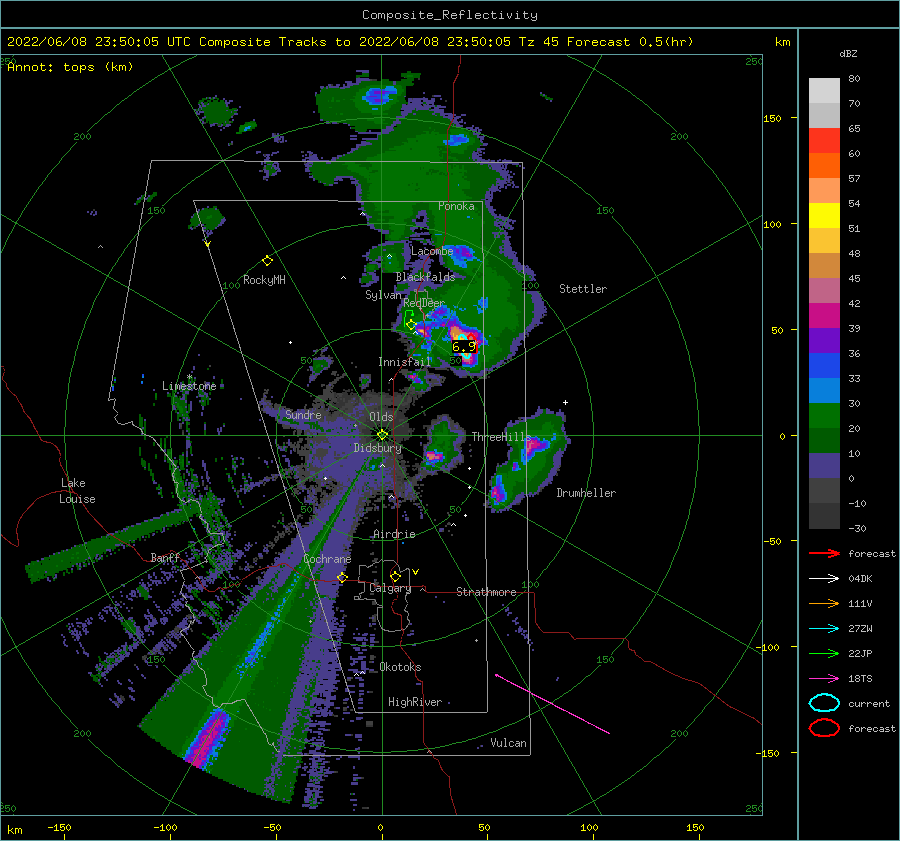900x841 pixels.
Task: Click the red forecast ellipse legend icon
Action: pos(824,728)
